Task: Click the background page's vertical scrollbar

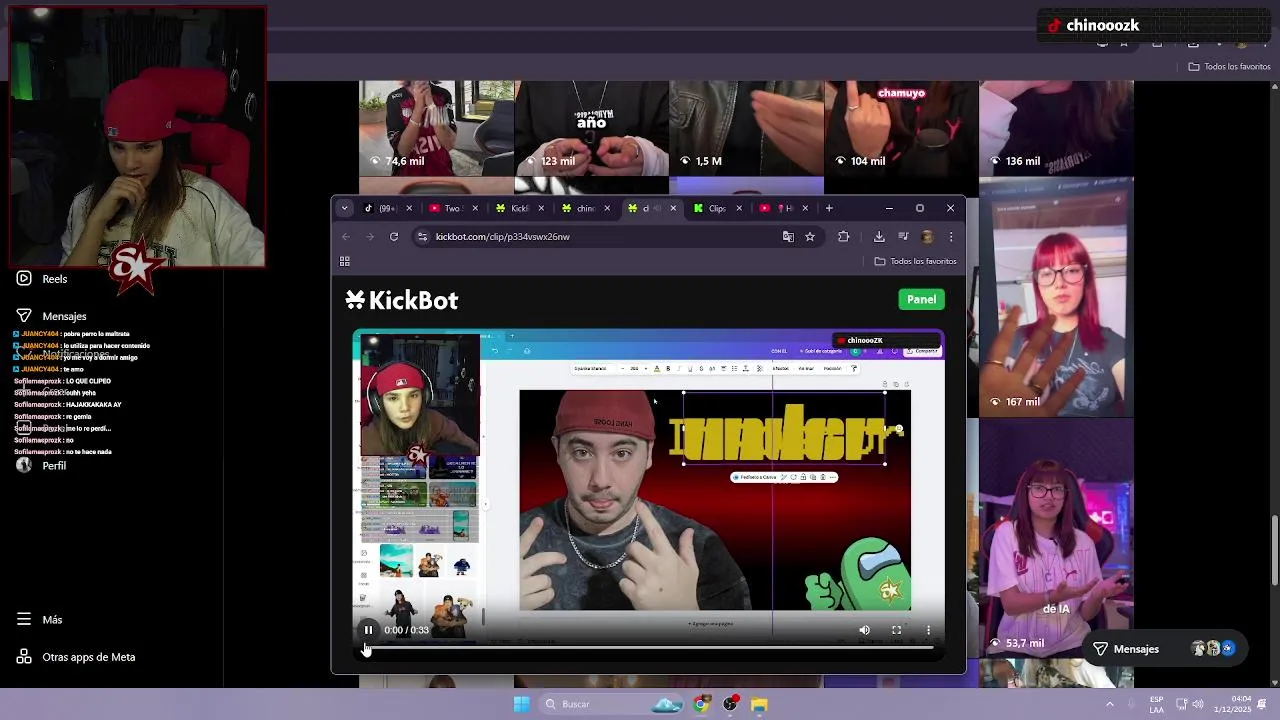Action: point(1275,550)
